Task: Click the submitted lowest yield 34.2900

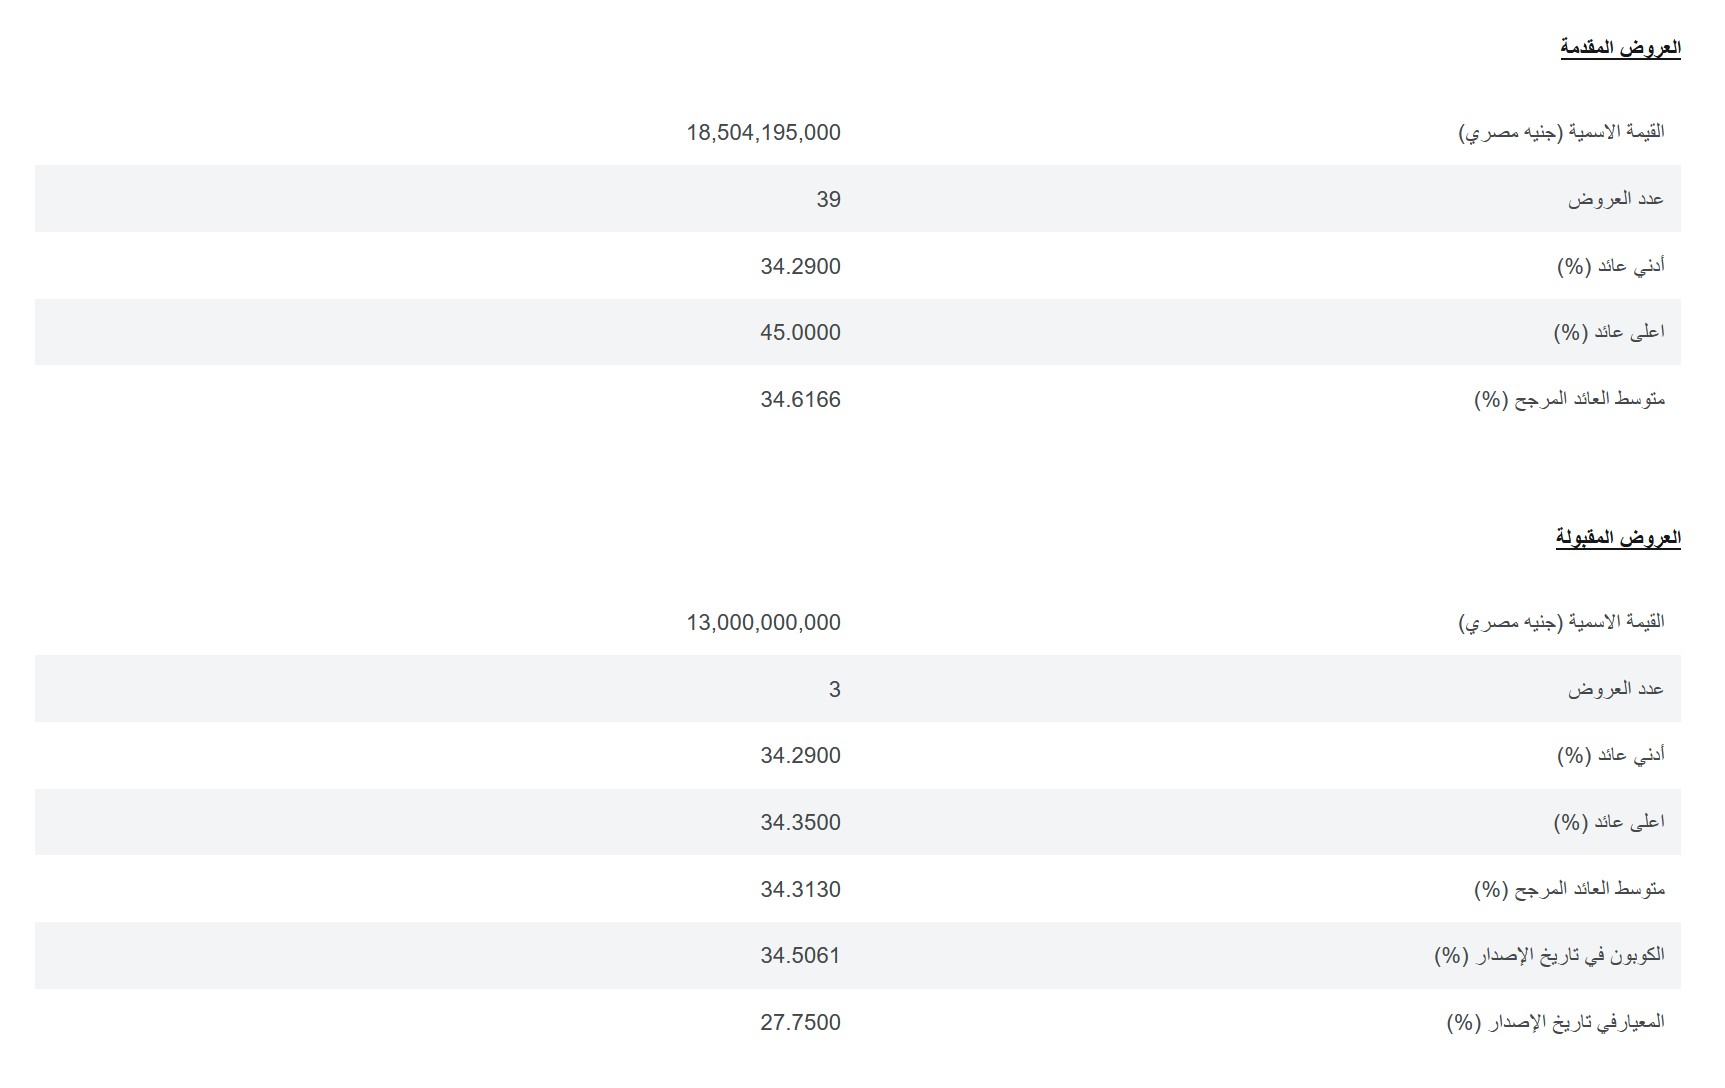Action: (x=800, y=267)
